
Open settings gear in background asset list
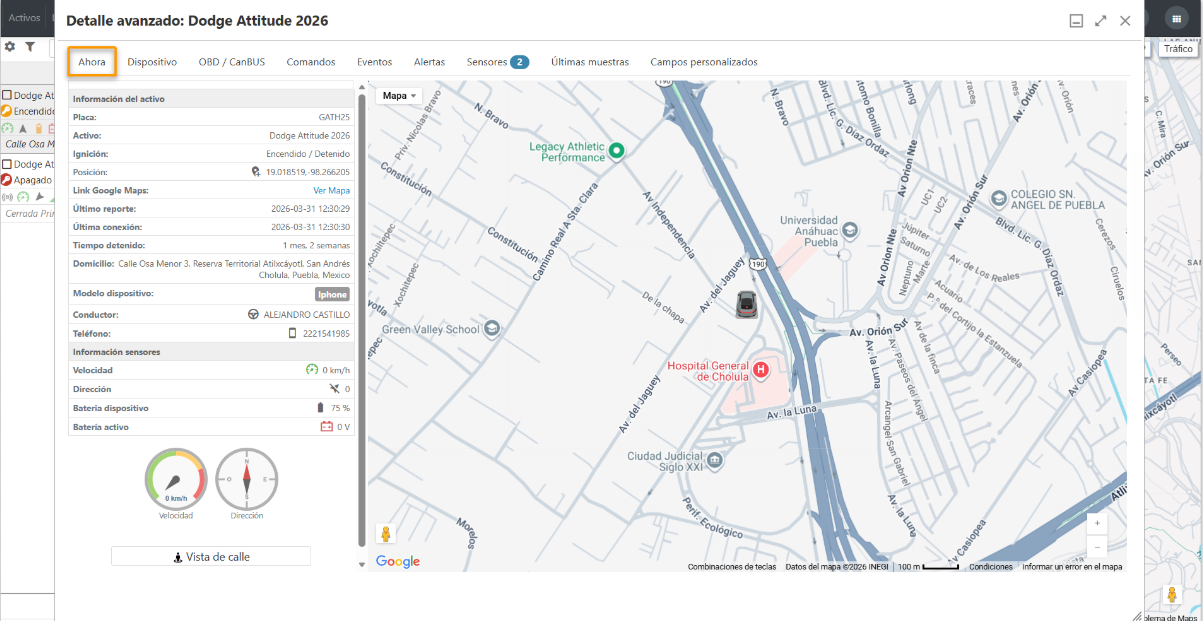click(x=10, y=46)
